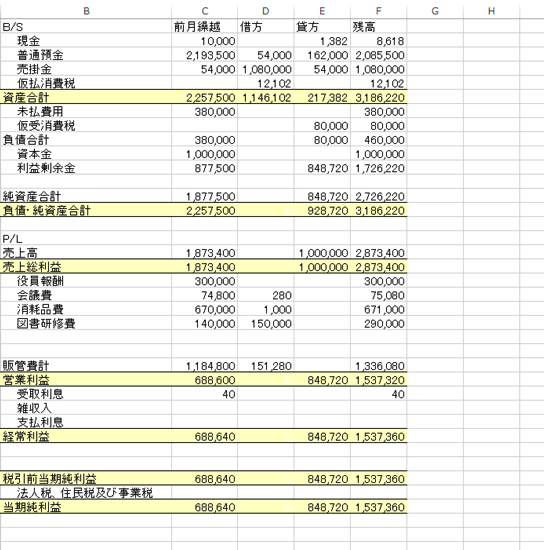Select the 負債合計 row label
This screenshot has width=544, height=550.
coord(86,140)
